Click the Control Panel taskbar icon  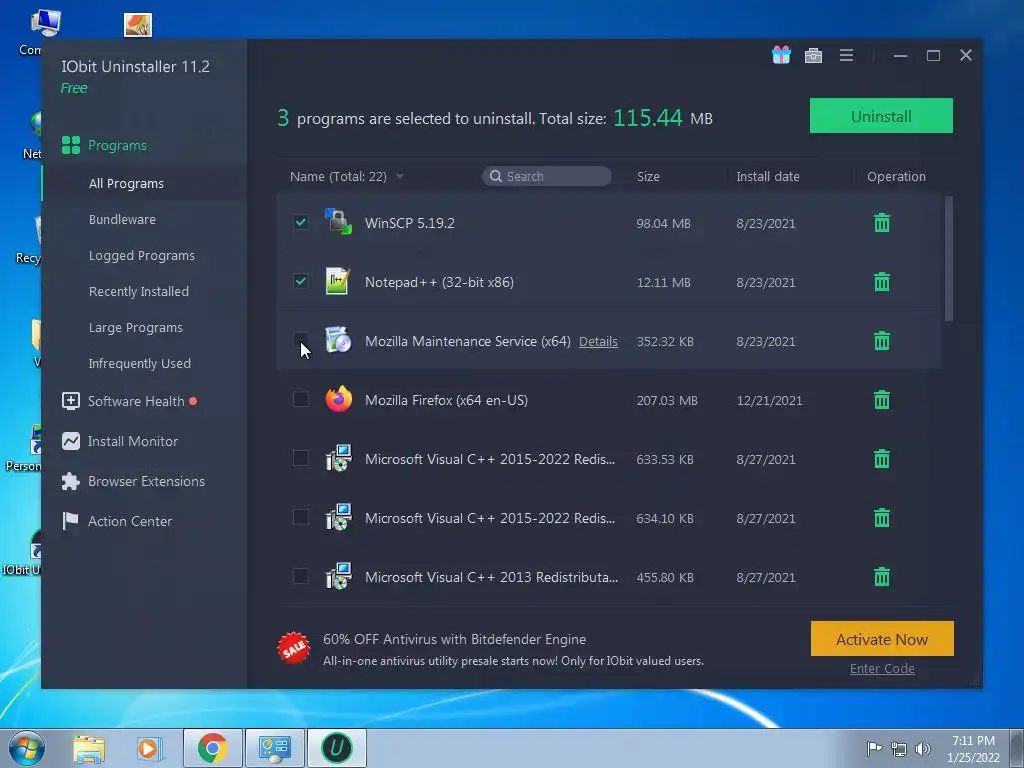[274, 748]
